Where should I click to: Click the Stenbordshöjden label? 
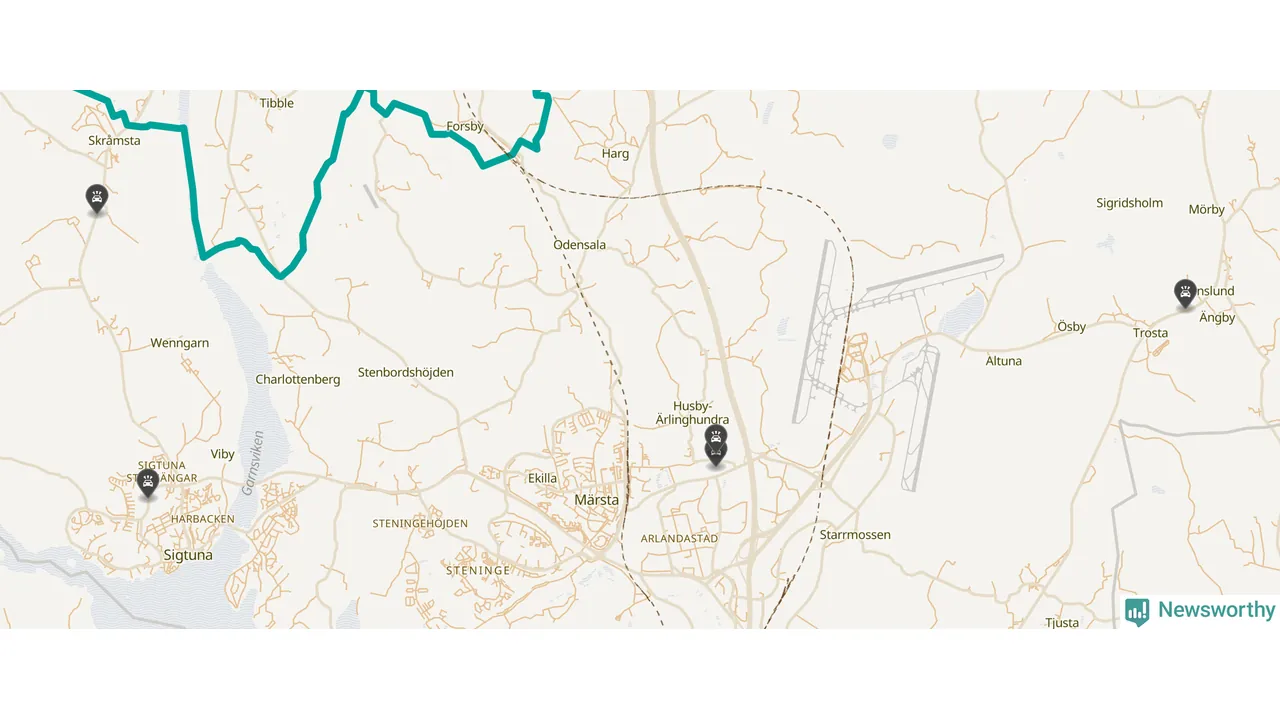pyautogui.click(x=406, y=373)
